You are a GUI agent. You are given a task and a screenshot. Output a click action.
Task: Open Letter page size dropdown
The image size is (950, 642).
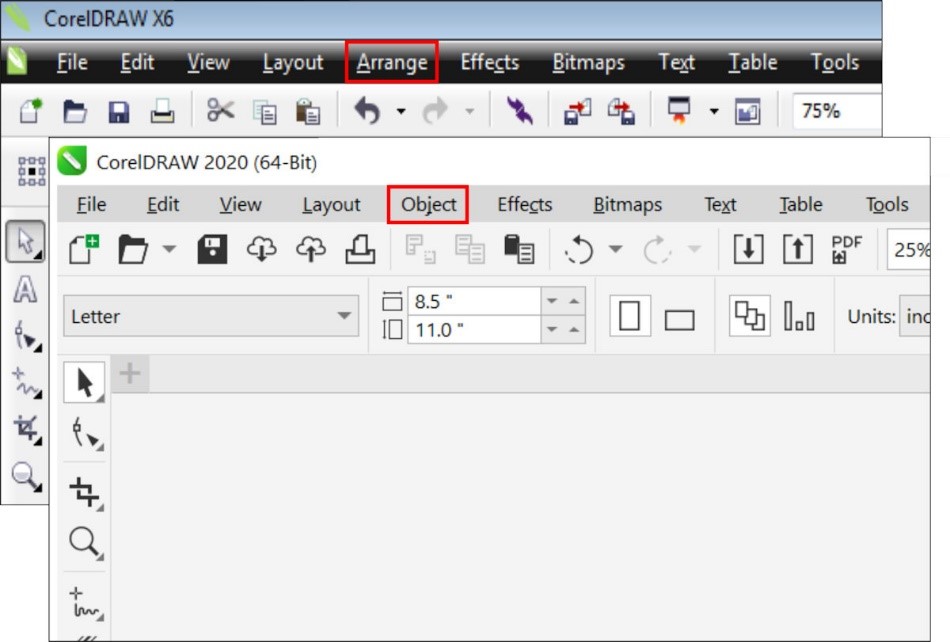pos(211,316)
